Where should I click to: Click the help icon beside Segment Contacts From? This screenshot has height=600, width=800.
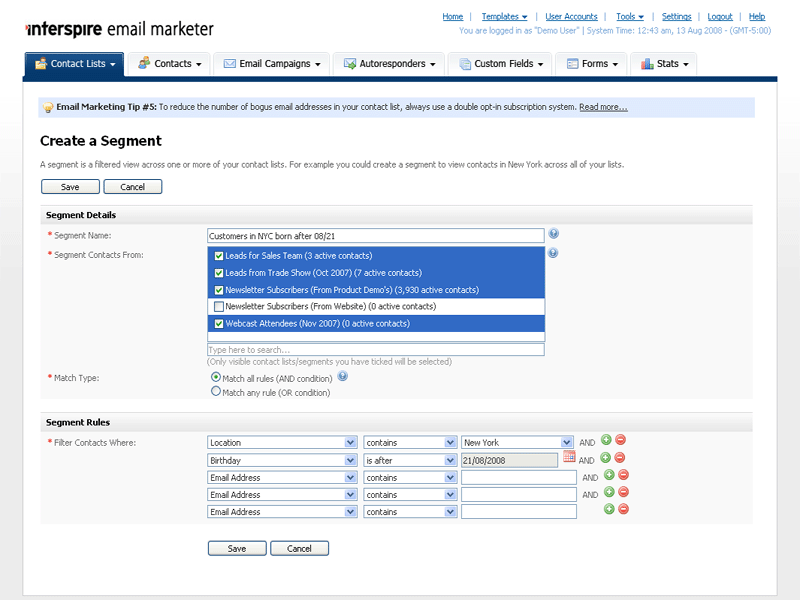click(x=553, y=253)
